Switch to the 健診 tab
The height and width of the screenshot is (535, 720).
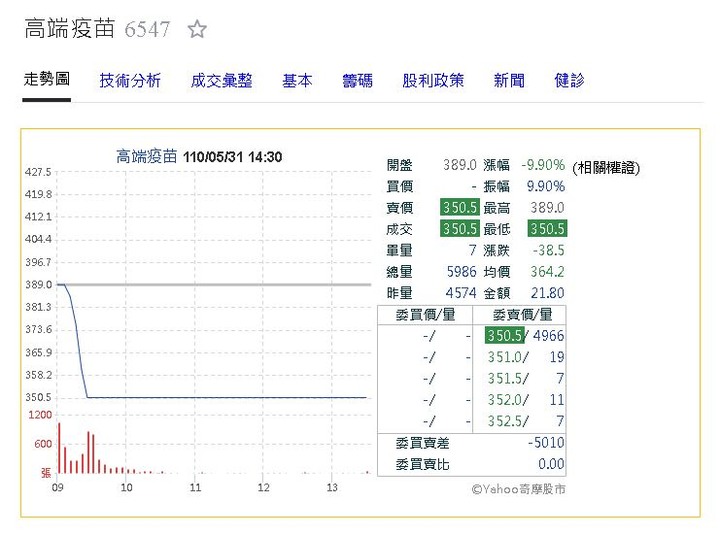pyautogui.click(x=569, y=81)
